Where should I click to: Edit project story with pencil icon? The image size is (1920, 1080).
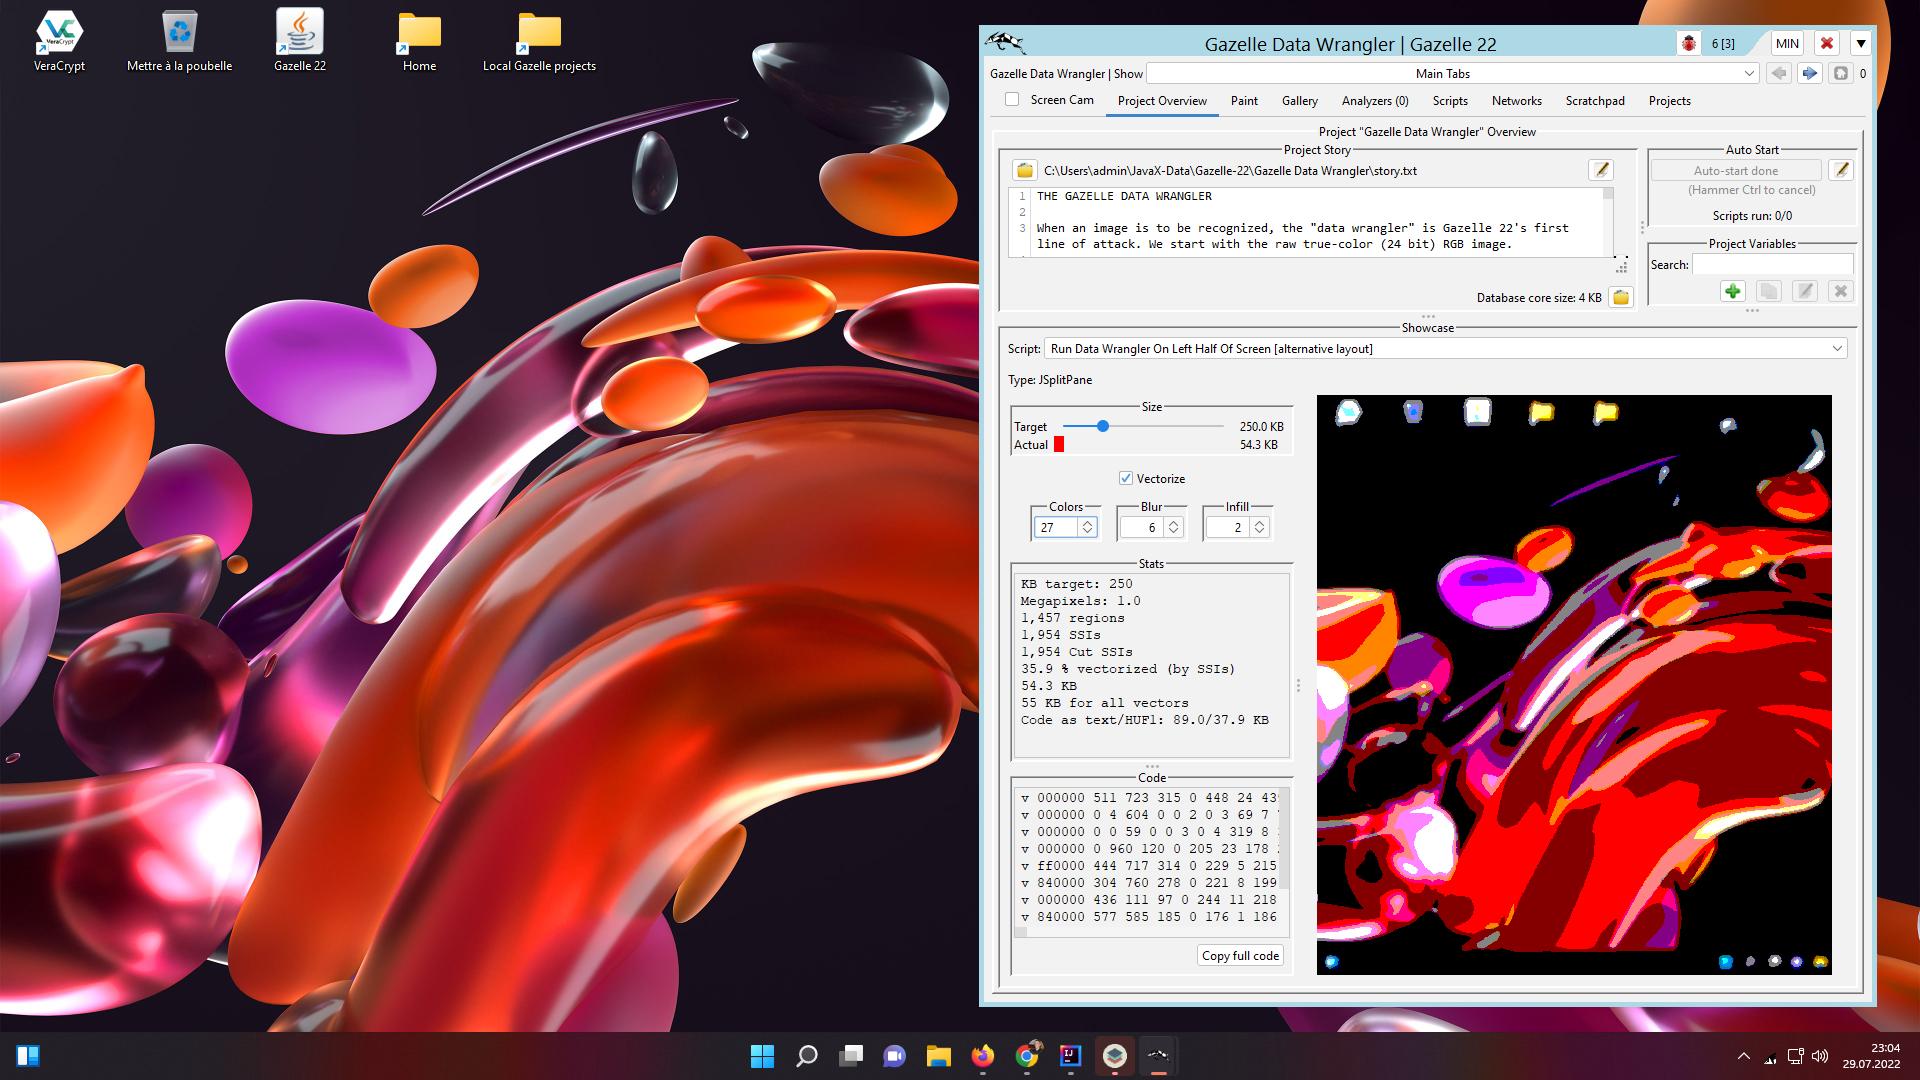click(1600, 170)
